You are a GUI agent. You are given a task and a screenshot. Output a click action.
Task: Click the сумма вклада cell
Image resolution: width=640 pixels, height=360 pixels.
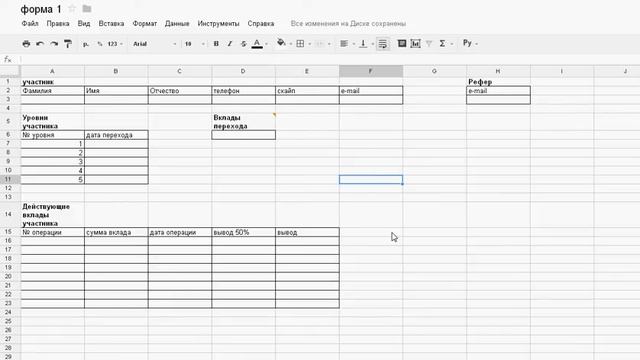coord(116,232)
